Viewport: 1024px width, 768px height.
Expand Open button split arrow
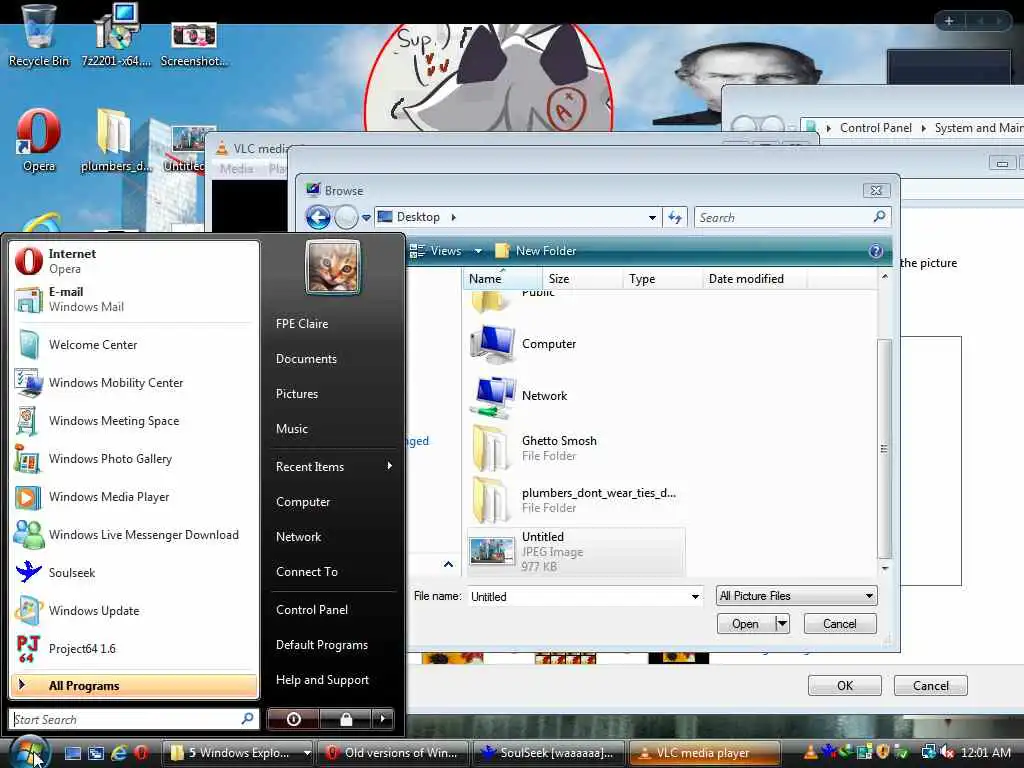(x=783, y=624)
